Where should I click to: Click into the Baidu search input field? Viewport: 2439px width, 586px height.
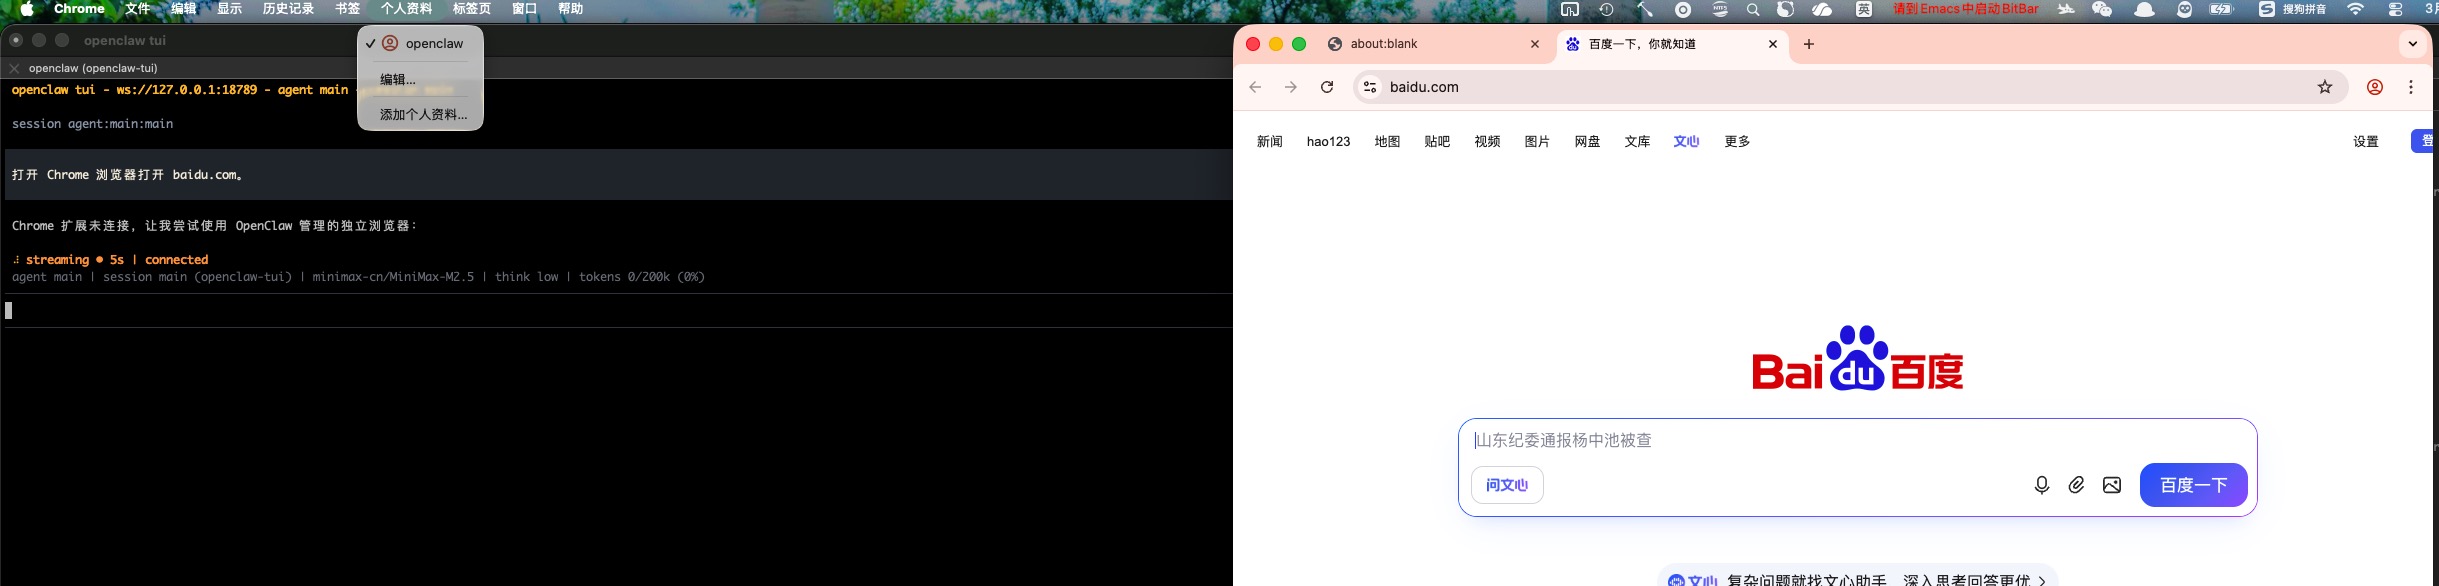tap(1857, 440)
